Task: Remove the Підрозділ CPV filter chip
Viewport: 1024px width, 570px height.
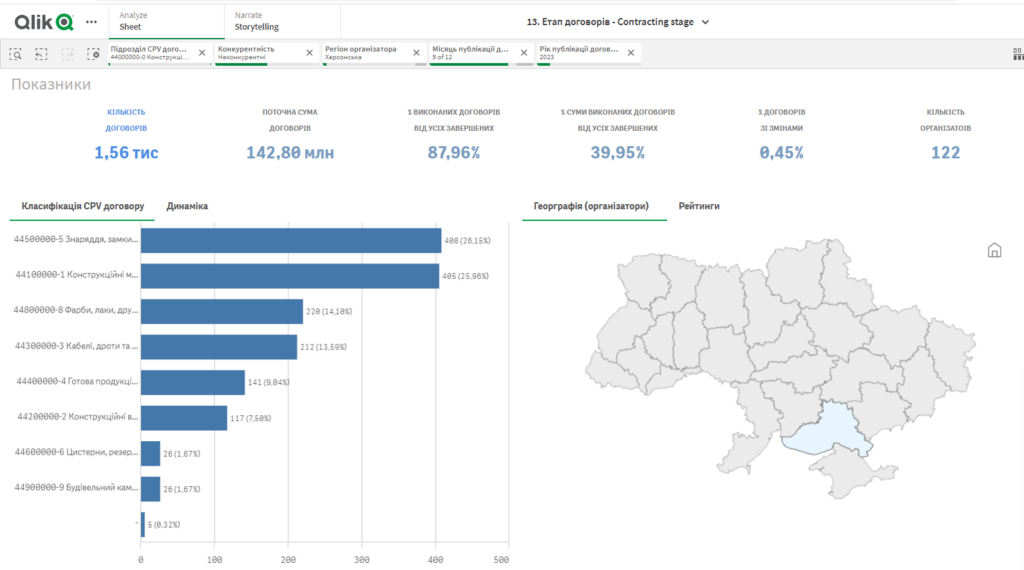Action: click(202, 53)
